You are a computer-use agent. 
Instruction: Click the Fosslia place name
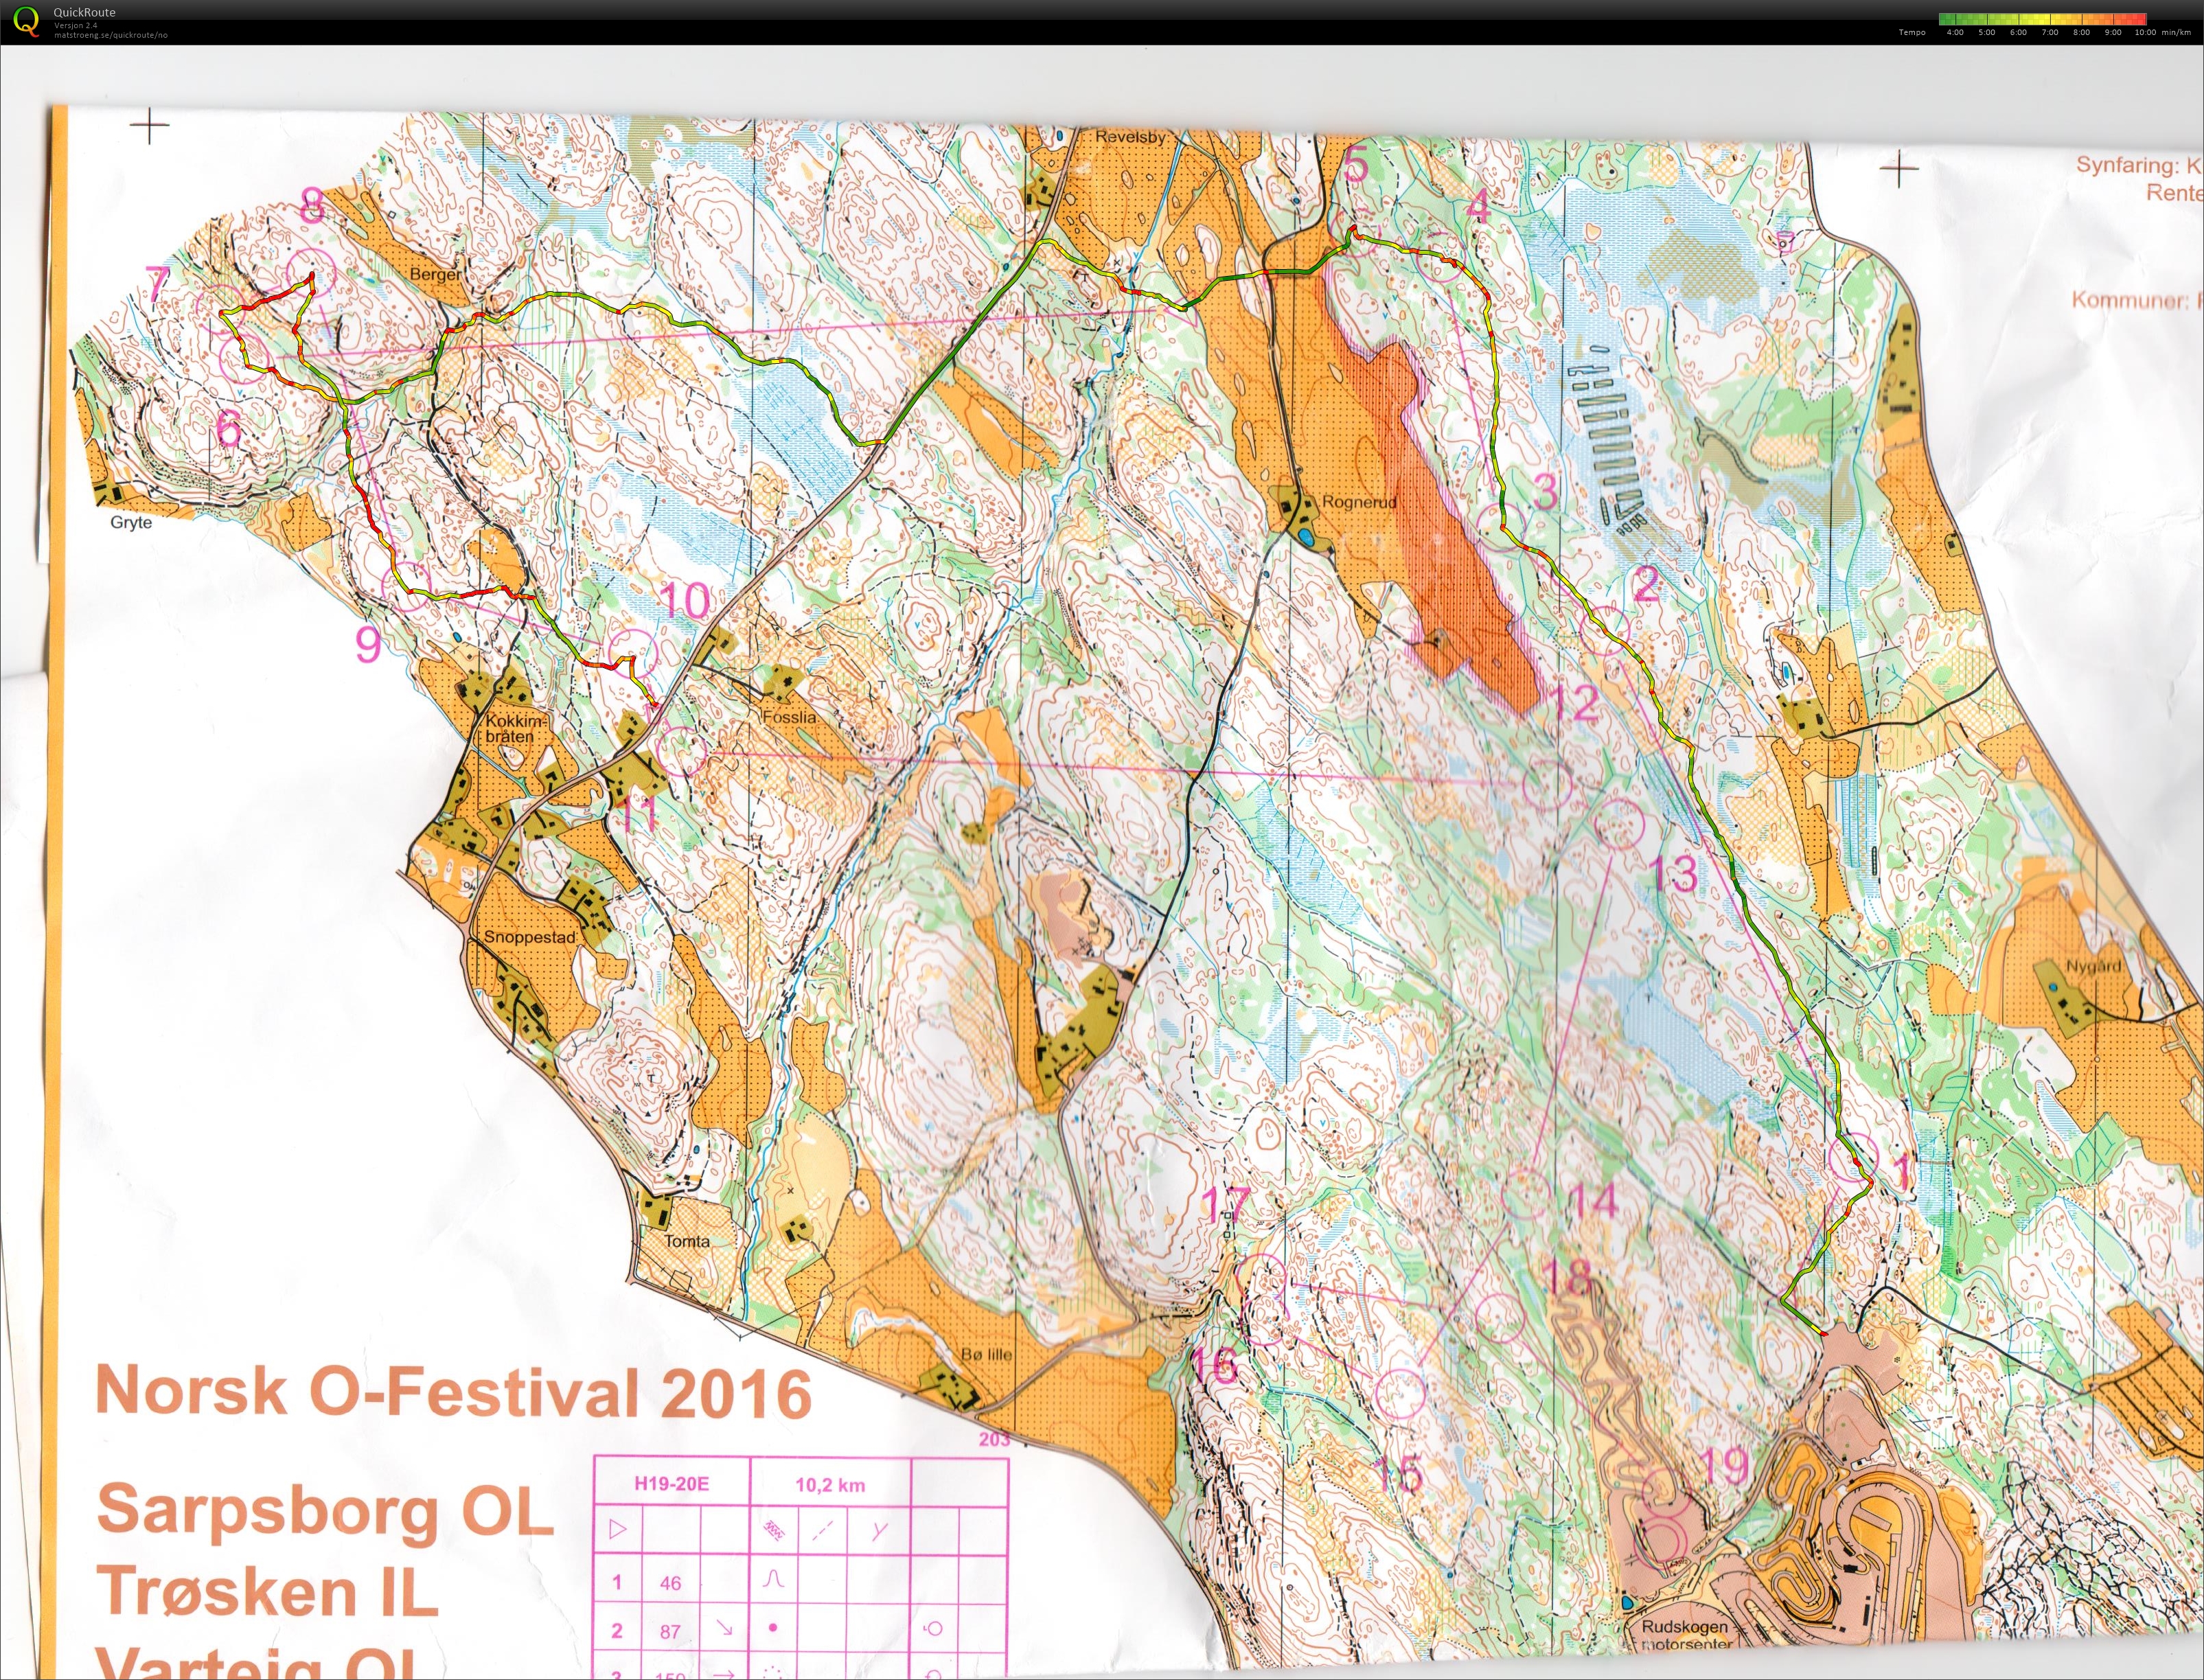click(789, 717)
